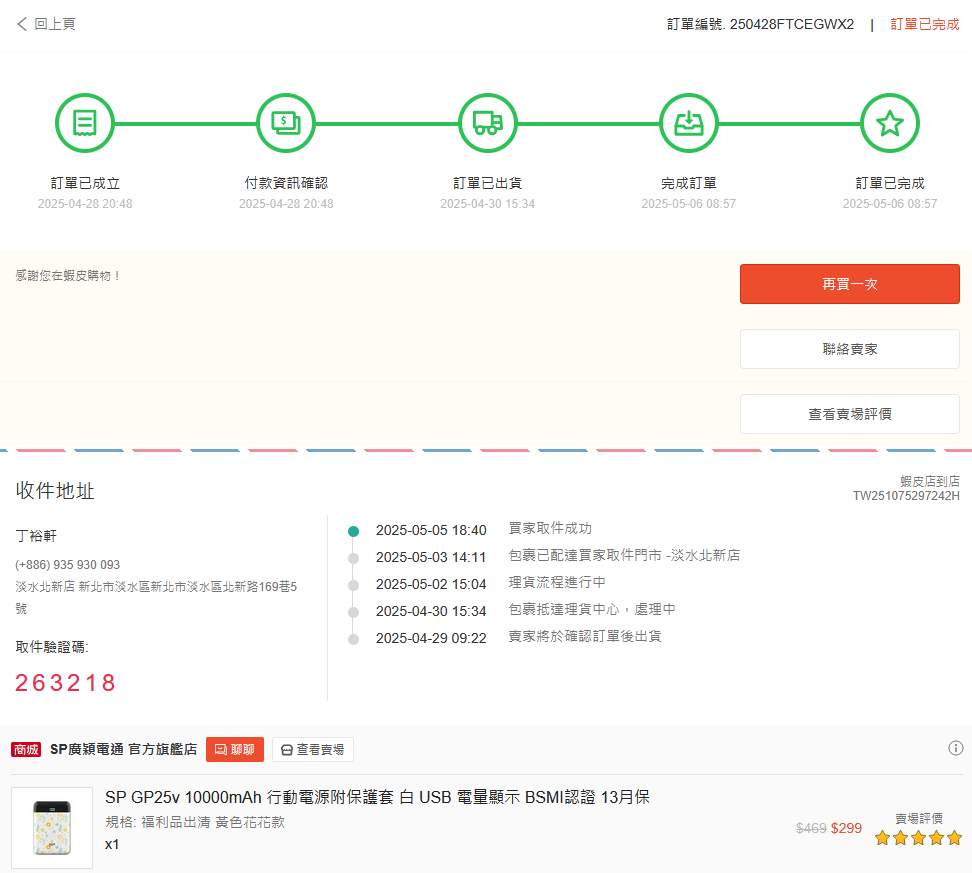Open the SP GP25v power bank product title
972x873 pixels.
tap(377, 797)
